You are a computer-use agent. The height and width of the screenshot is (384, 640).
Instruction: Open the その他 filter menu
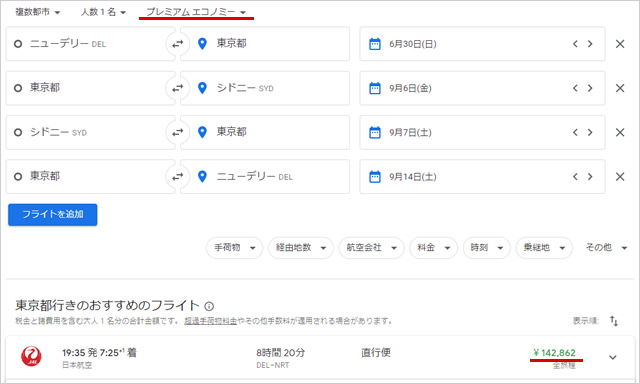(x=606, y=248)
